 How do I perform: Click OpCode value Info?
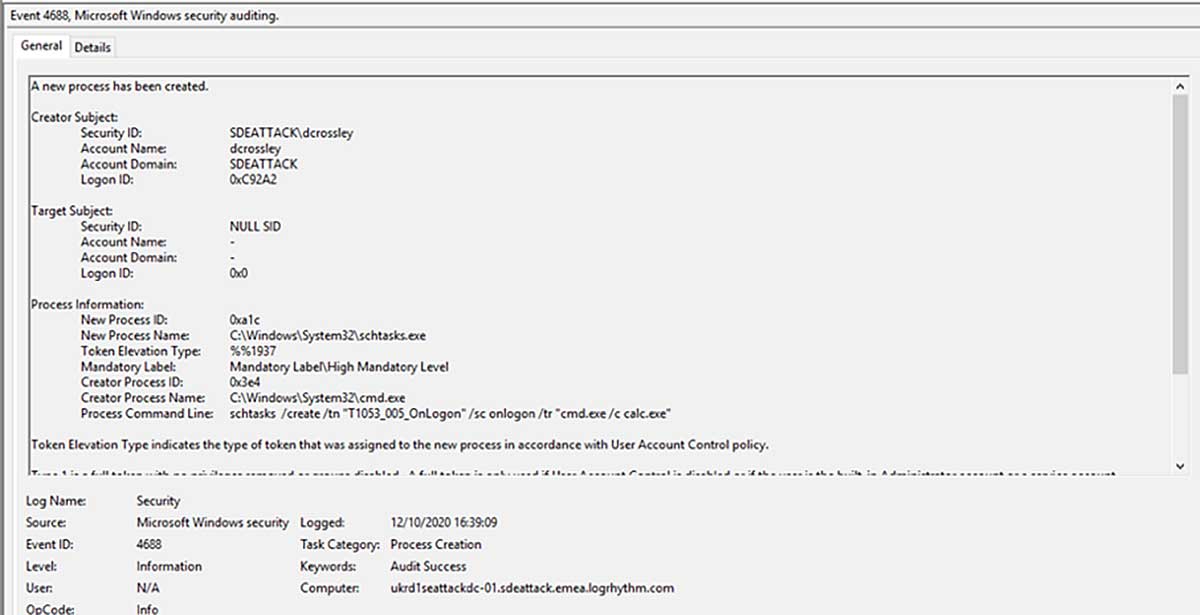point(147,608)
